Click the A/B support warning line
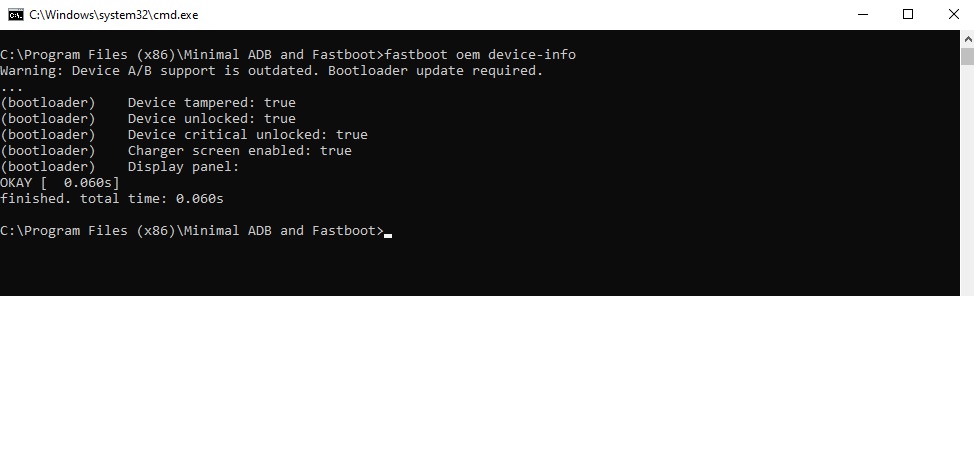This screenshot has width=974, height=460. pos(271,71)
